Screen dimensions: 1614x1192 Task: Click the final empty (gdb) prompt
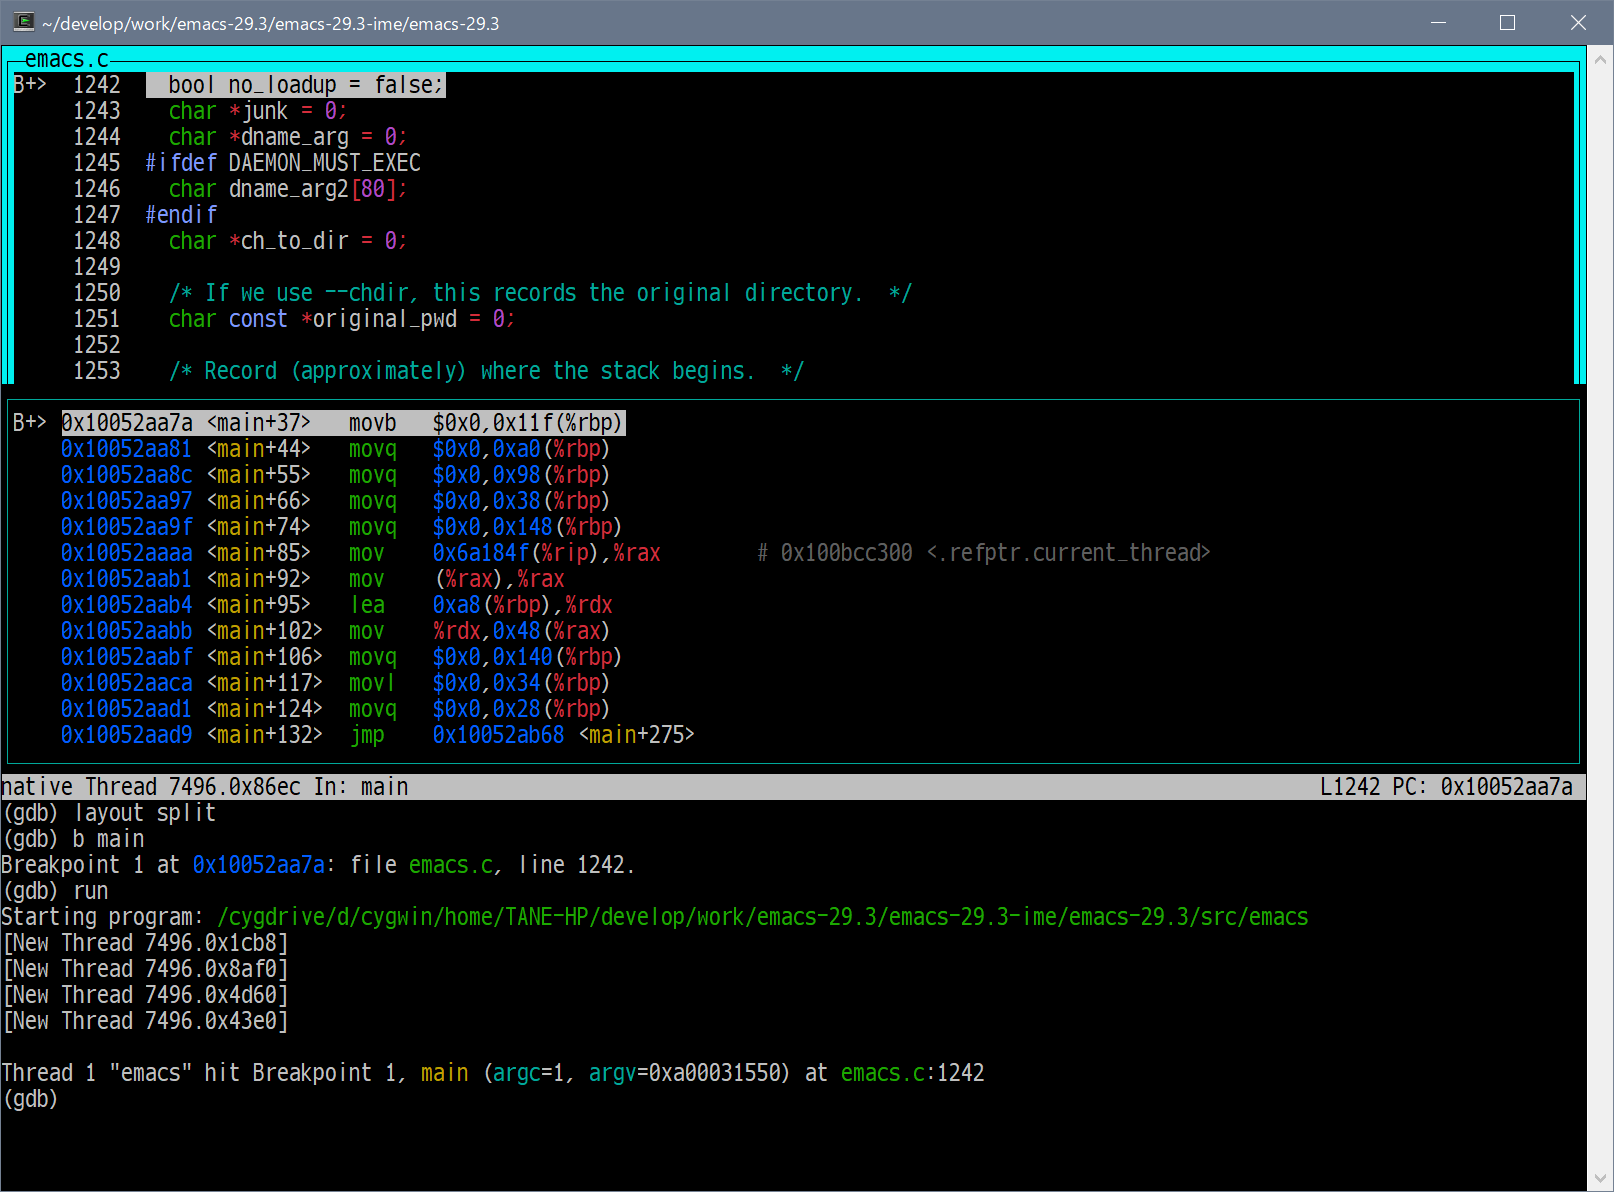click(30, 1099)
